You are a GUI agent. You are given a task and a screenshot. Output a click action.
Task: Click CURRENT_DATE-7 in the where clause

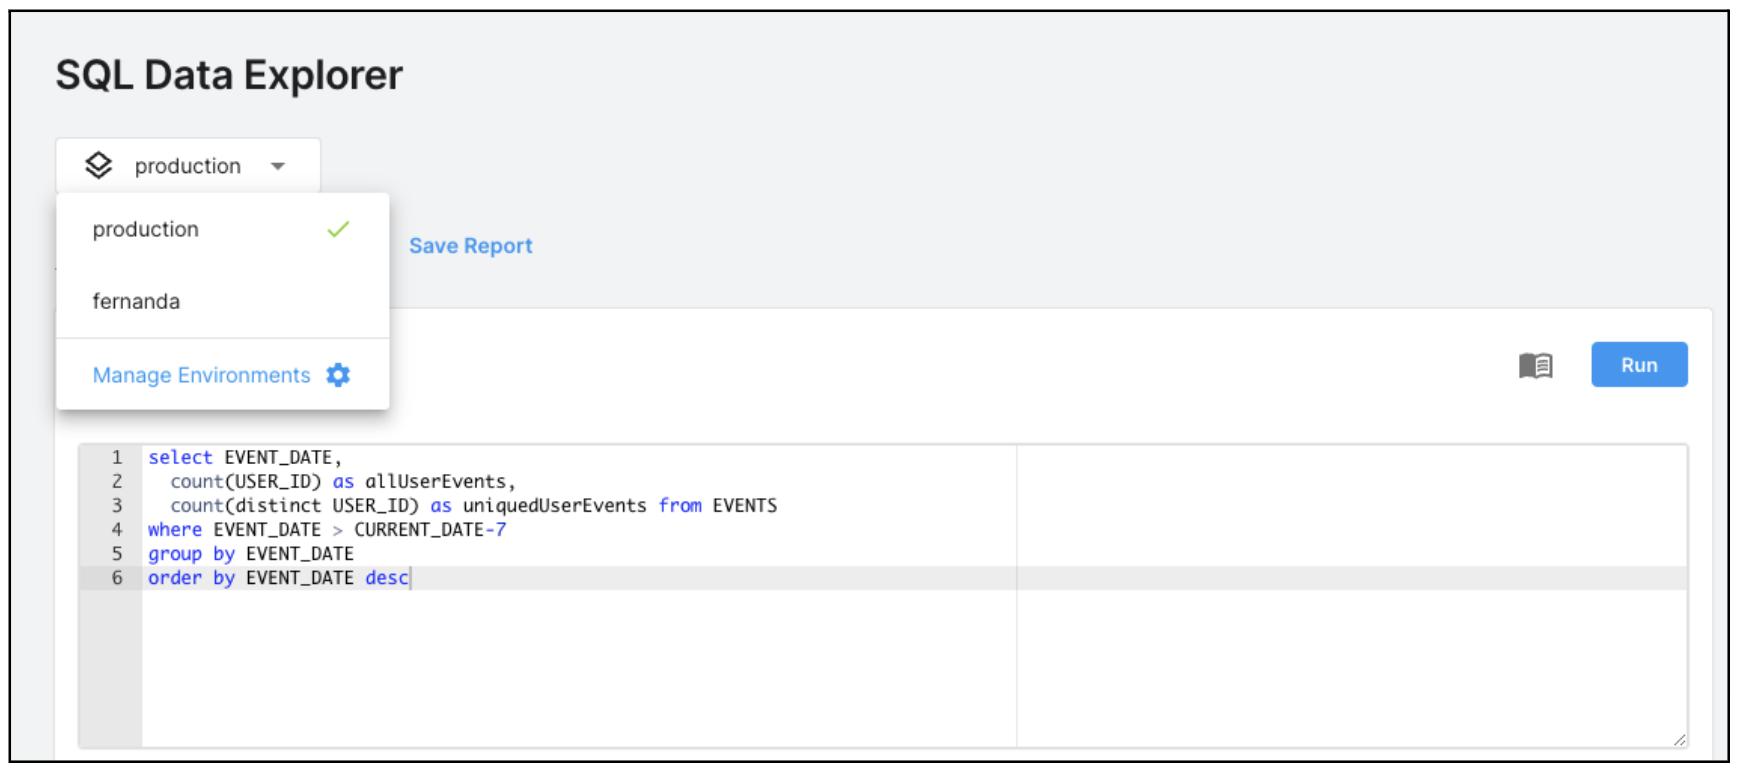[430, 529]
